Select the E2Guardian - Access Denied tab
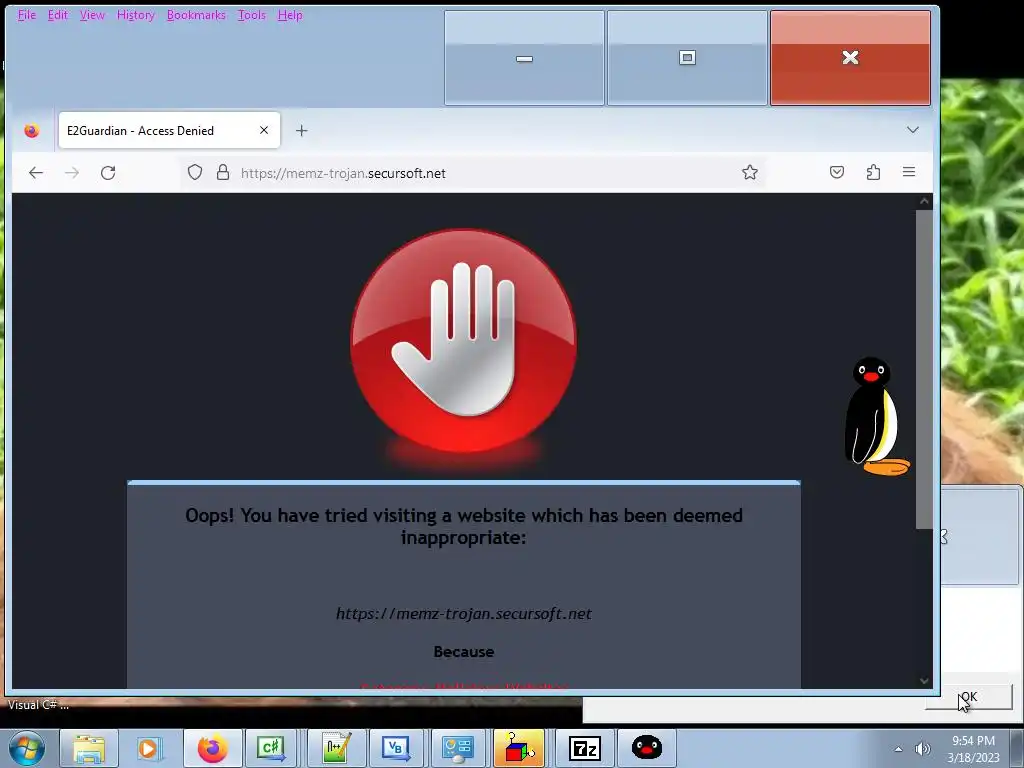This screenshot has width=1024, height=768. (169, 131)
